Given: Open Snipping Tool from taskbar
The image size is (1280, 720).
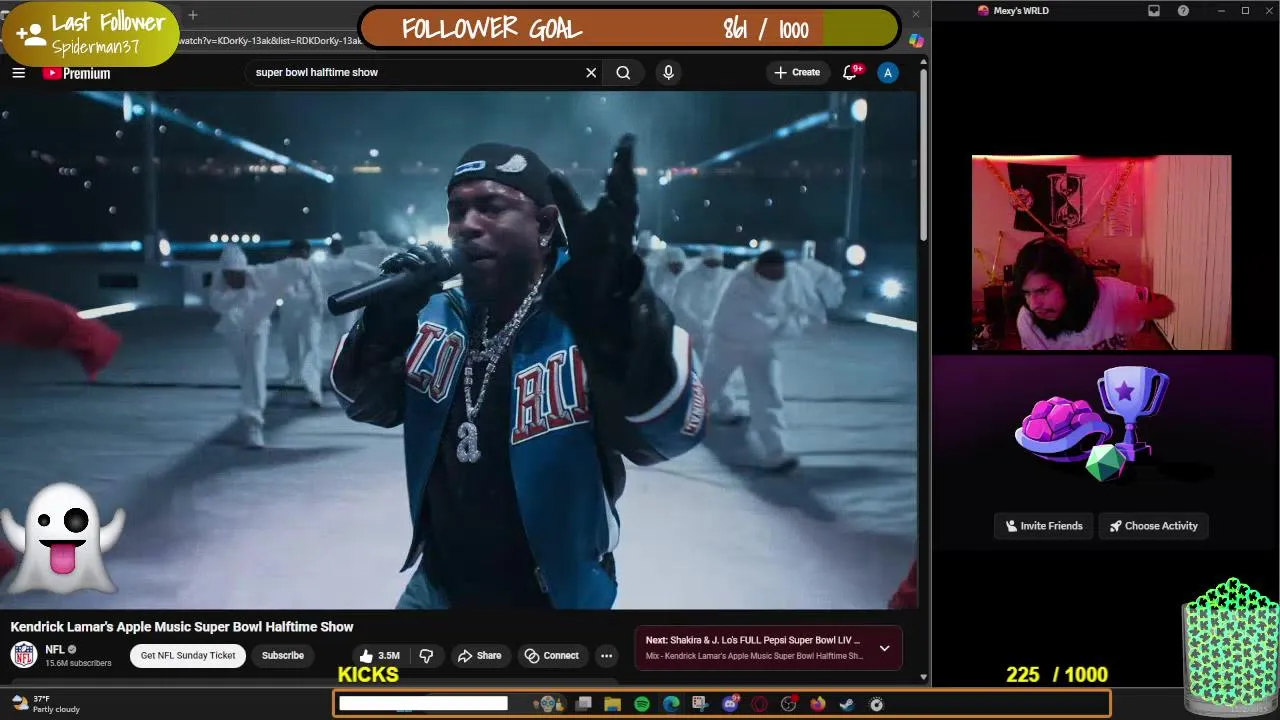Looking at the screenshot, I should tap(699, 704).
